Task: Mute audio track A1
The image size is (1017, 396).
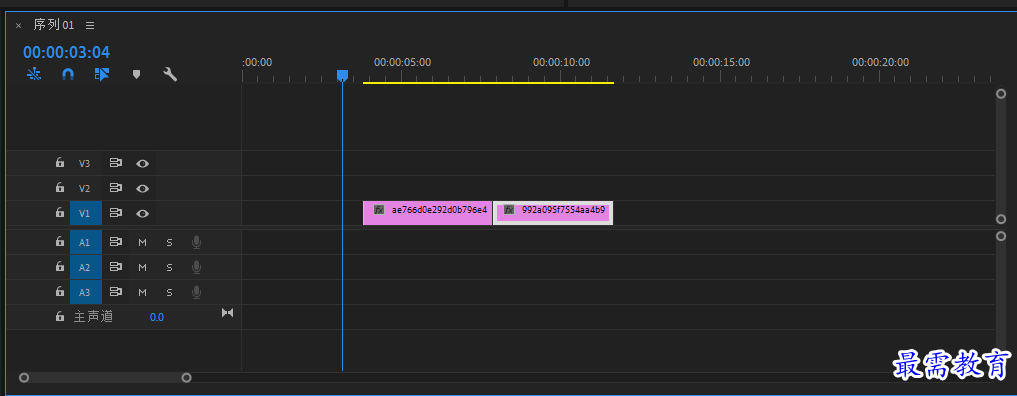Action: click(x=143, y=242)
